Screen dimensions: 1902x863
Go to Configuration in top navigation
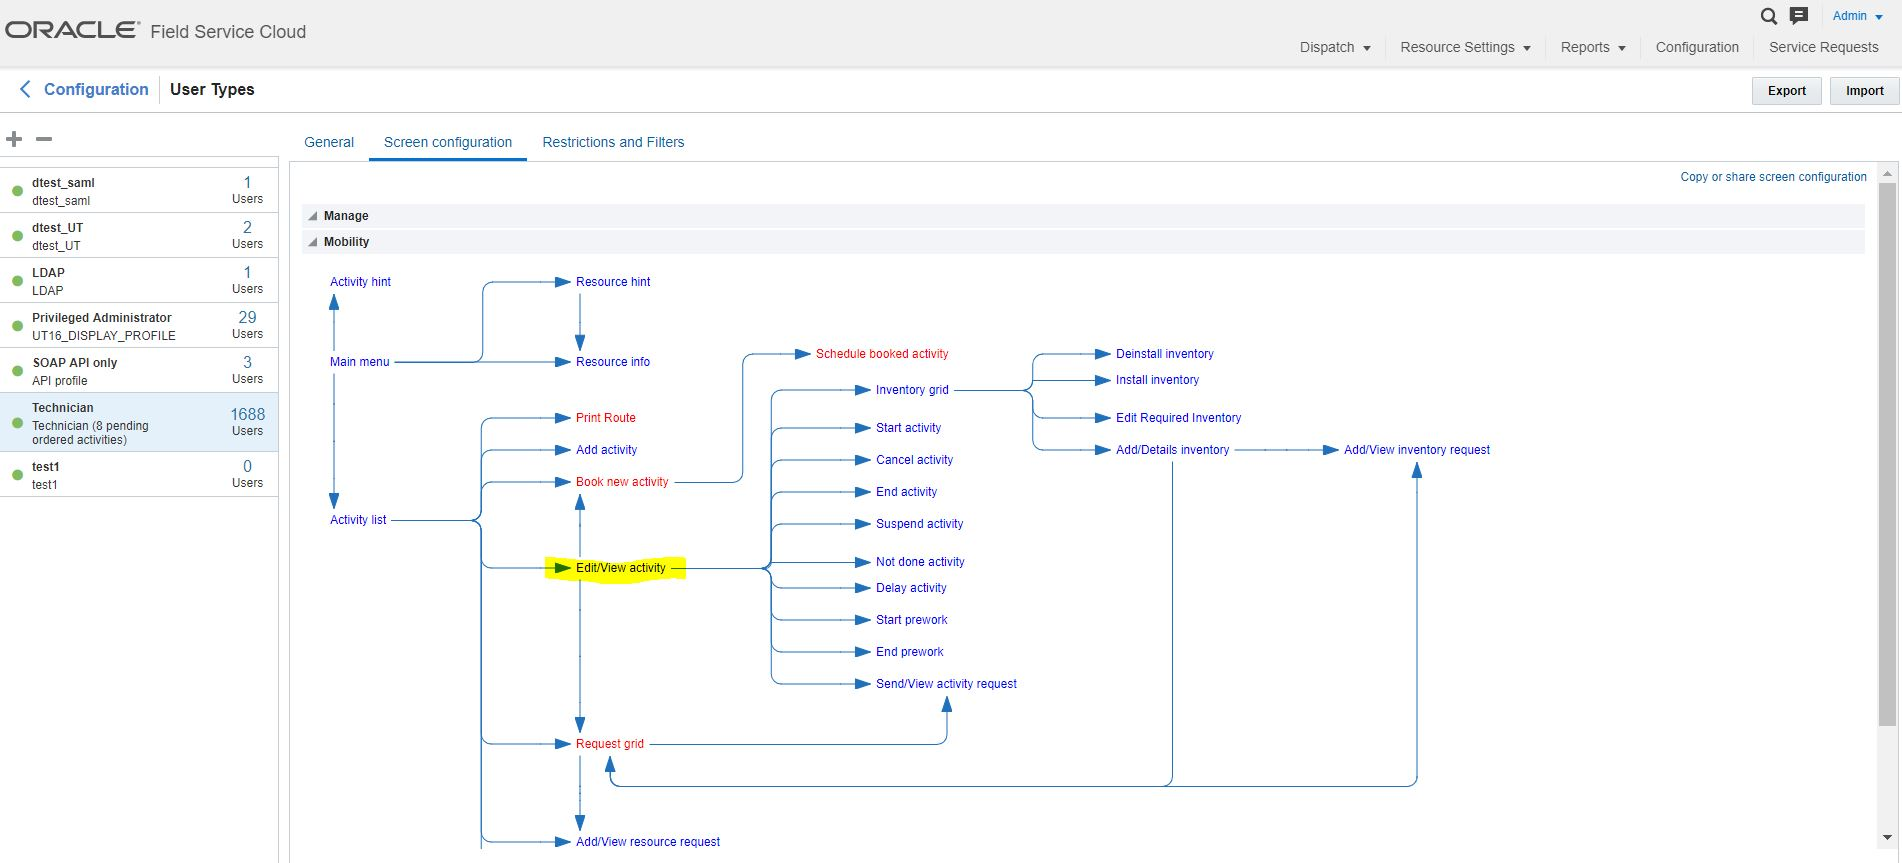1697,47
